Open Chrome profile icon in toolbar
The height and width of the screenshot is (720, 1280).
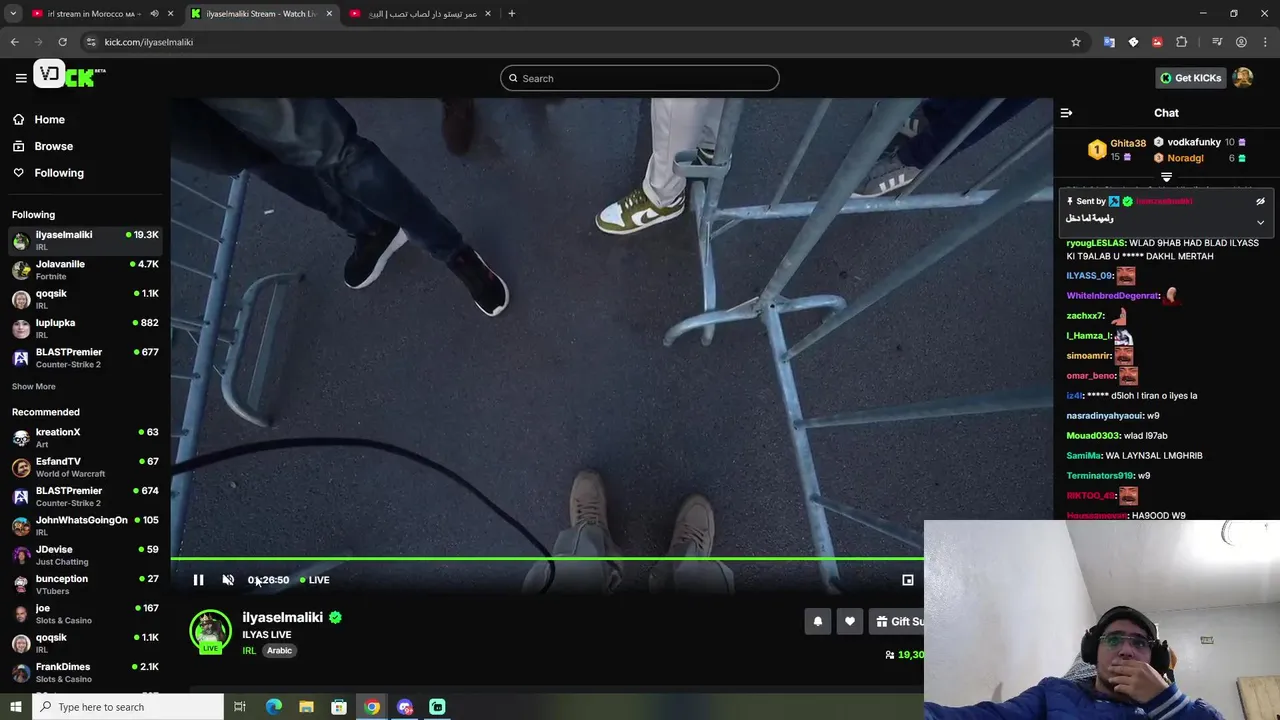(1241, 42)
